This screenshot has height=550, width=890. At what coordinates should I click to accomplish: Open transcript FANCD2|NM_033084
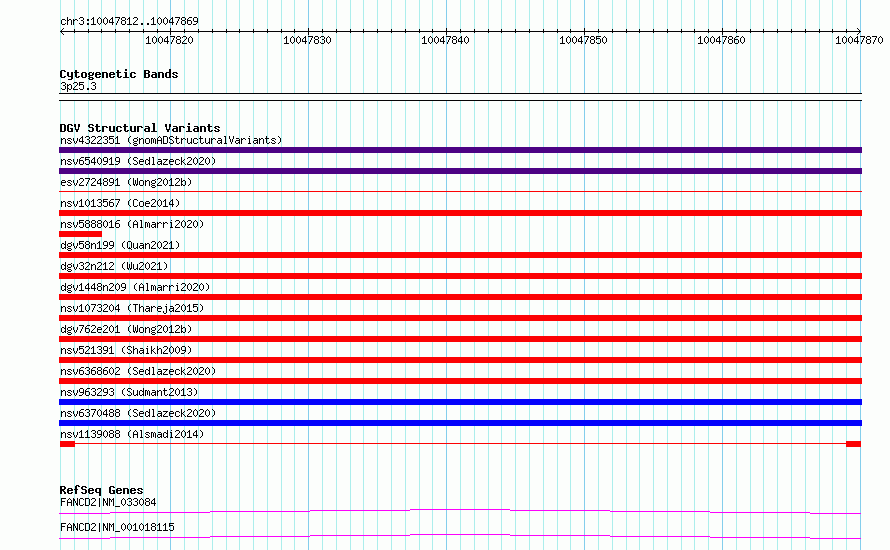click(x=108, y=502)
